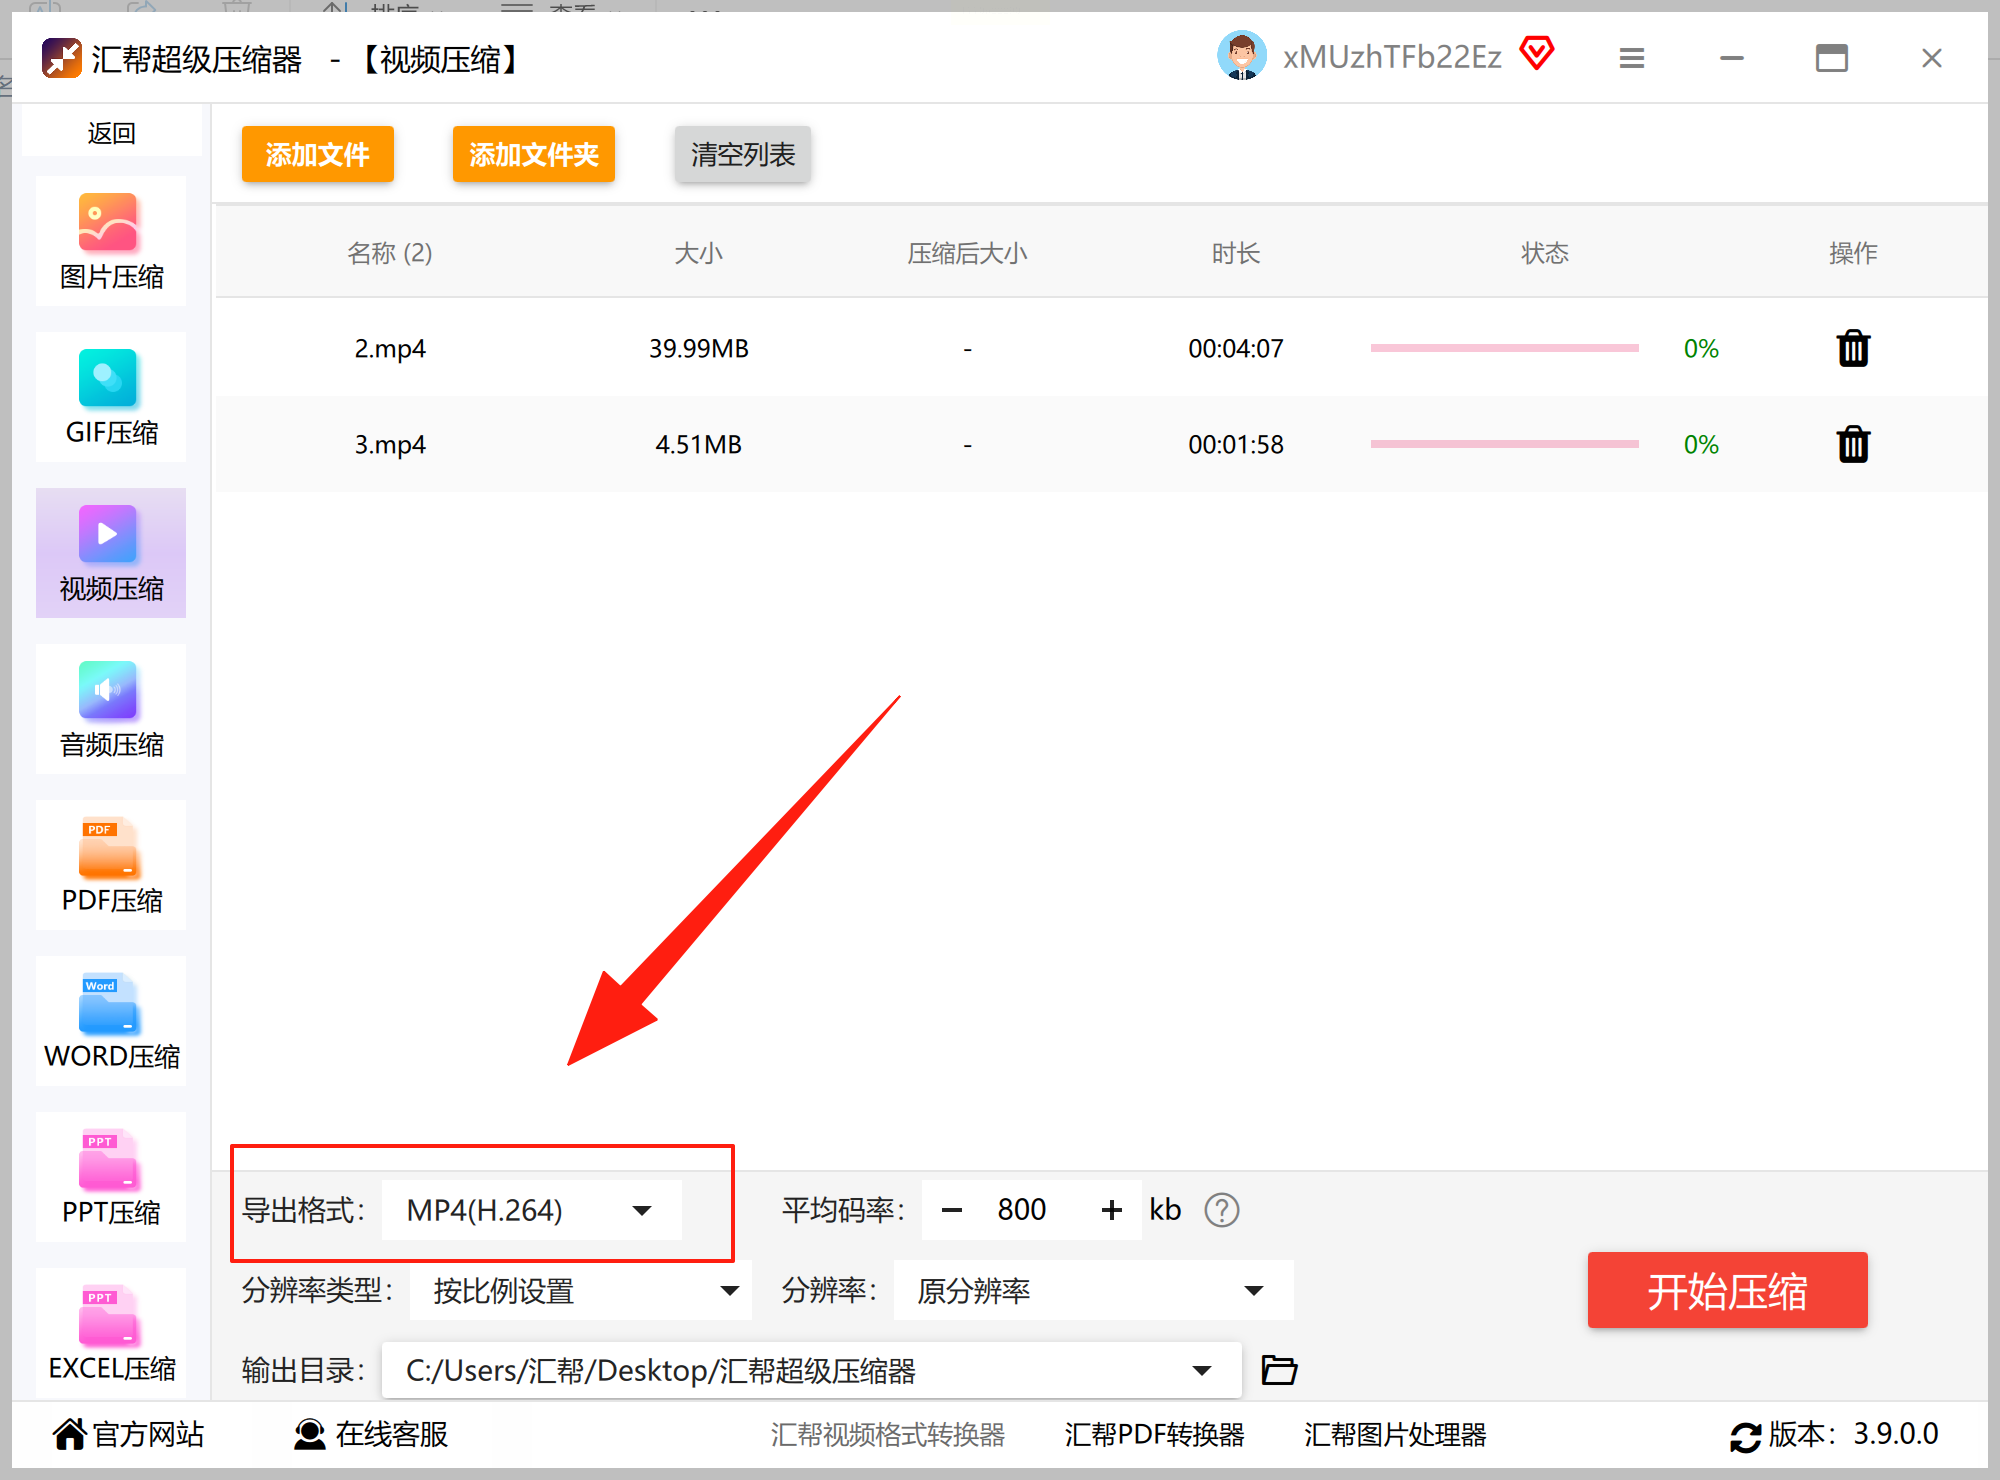Click the minus to decrease average bitrate
This screenshot has height=1480, width=2000.
pyautogui.click(x=951, y=1210)
